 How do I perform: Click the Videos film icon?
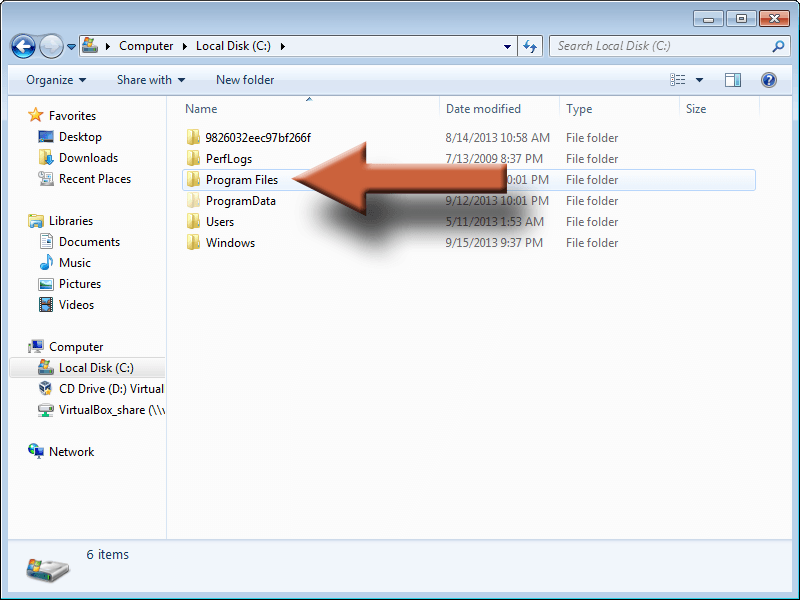pos(46,305)
